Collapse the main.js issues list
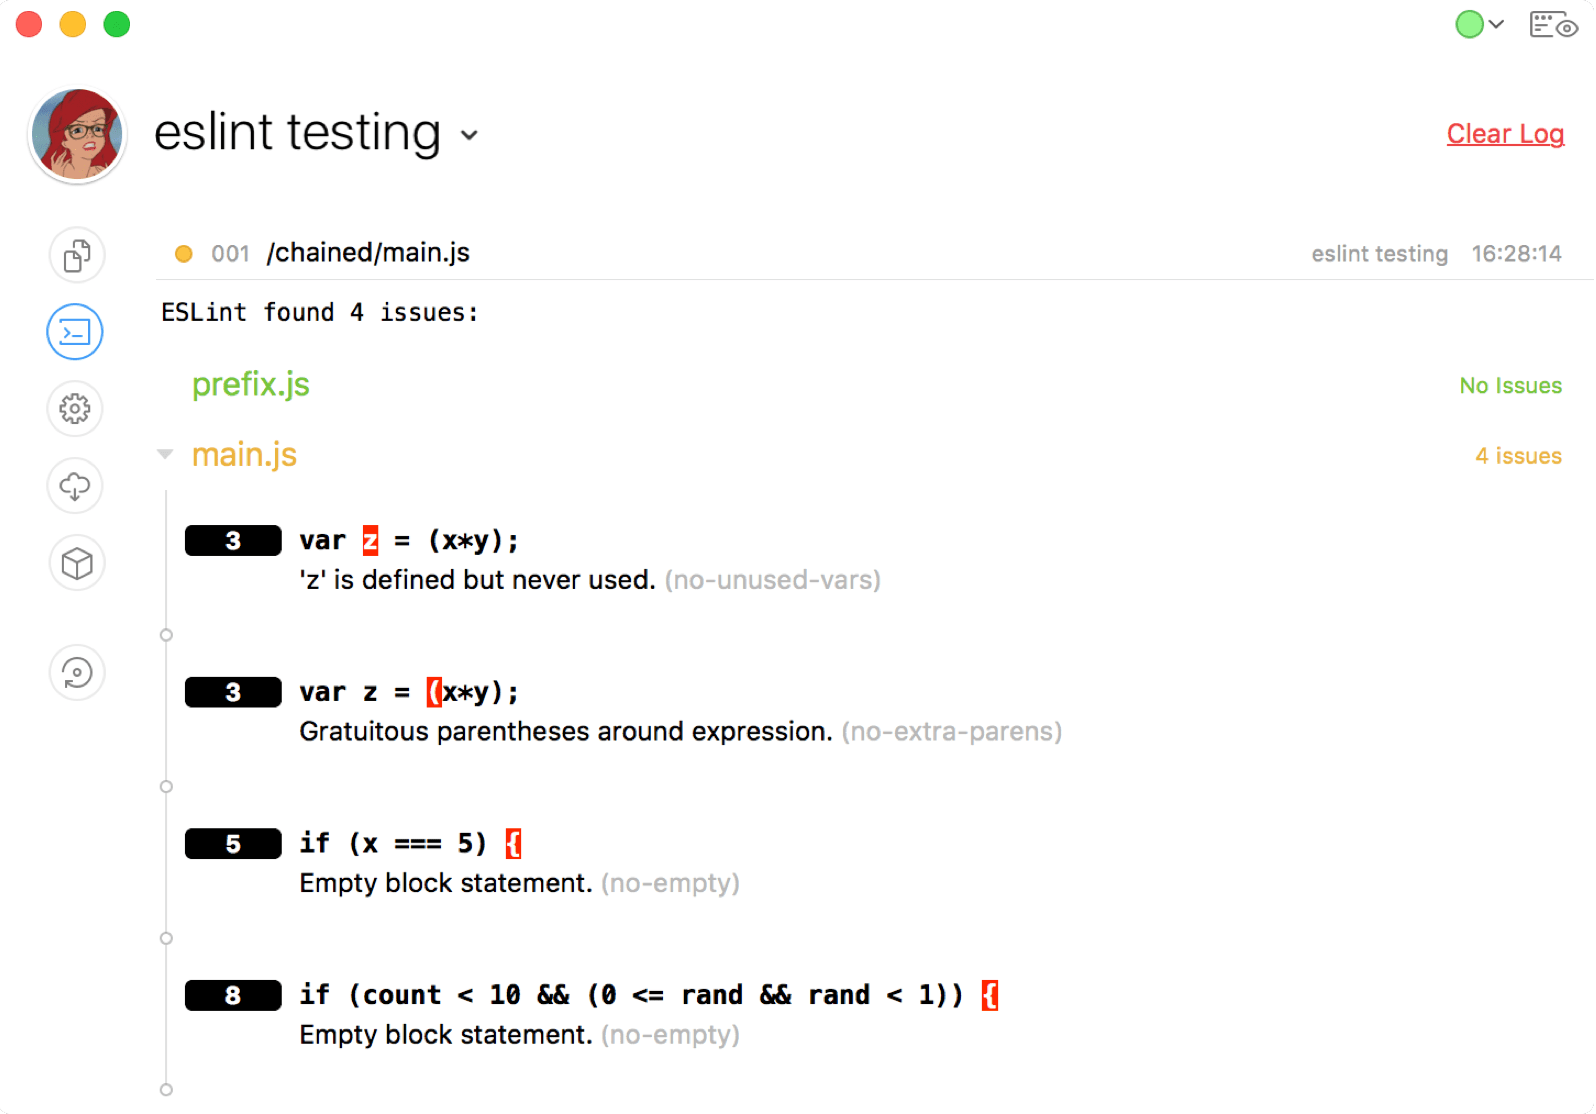Viewport: 1596px width, 1114px height. (x=165, y=455)
